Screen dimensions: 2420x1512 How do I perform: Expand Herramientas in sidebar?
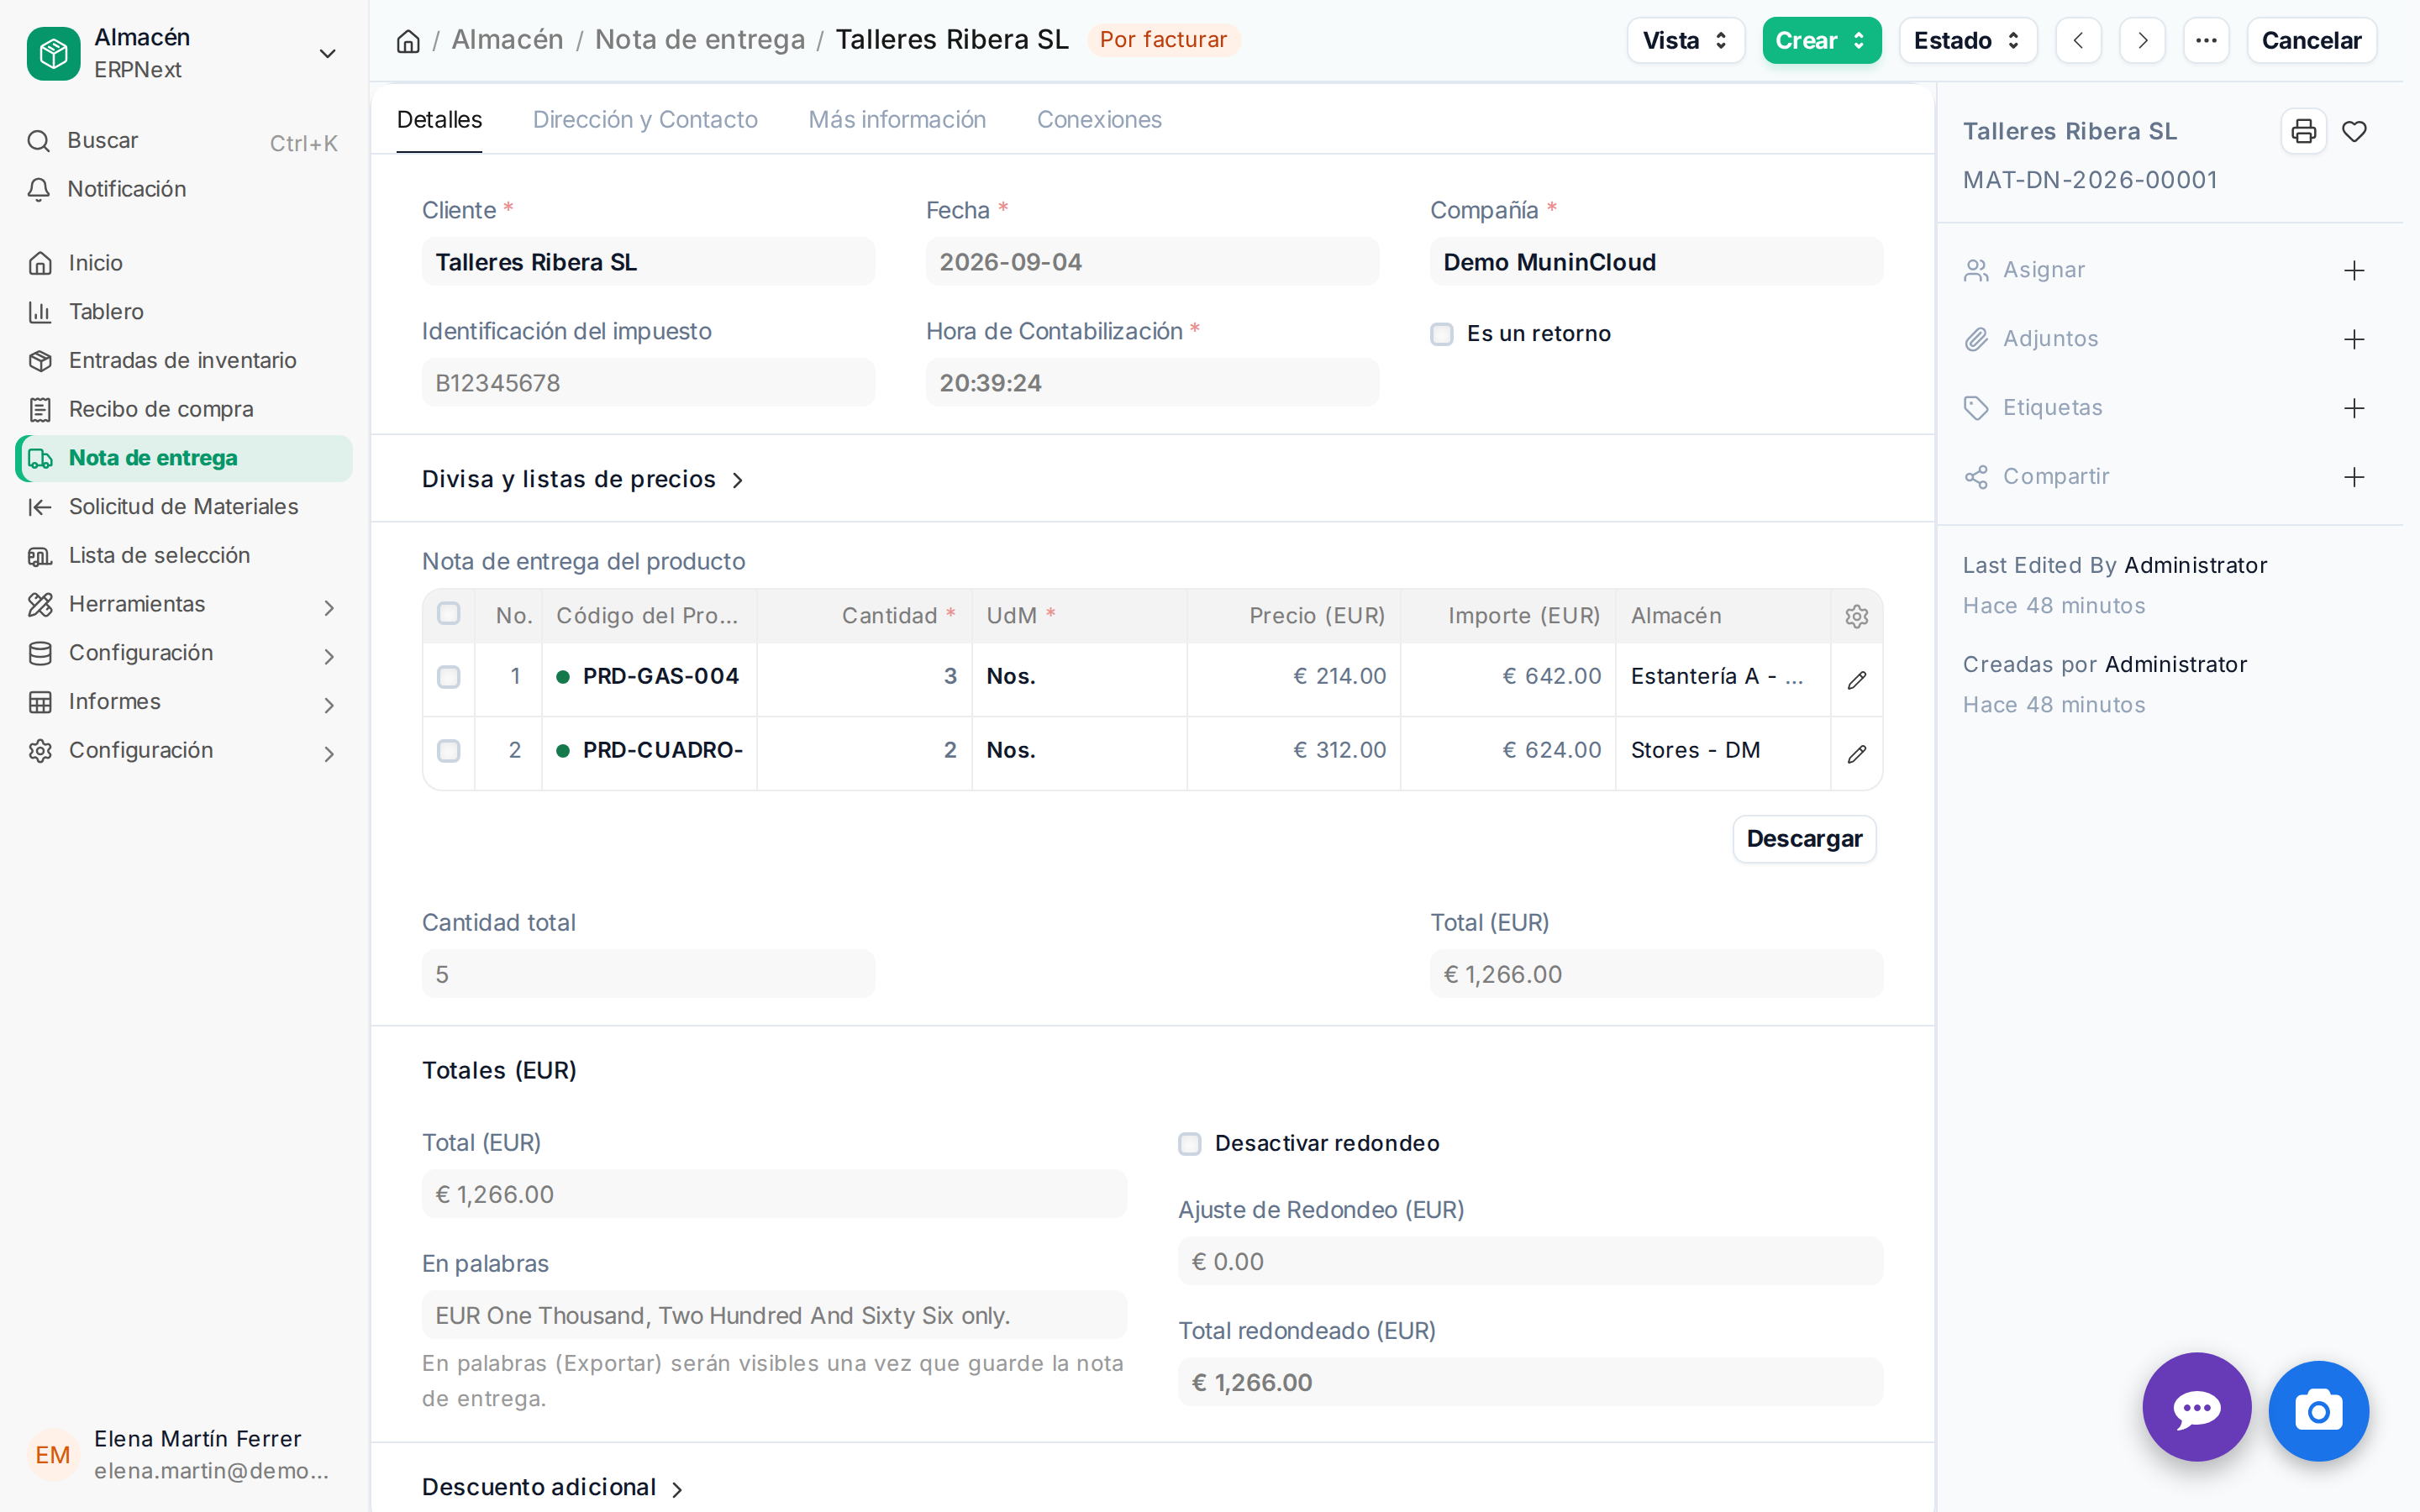(185, 604)
